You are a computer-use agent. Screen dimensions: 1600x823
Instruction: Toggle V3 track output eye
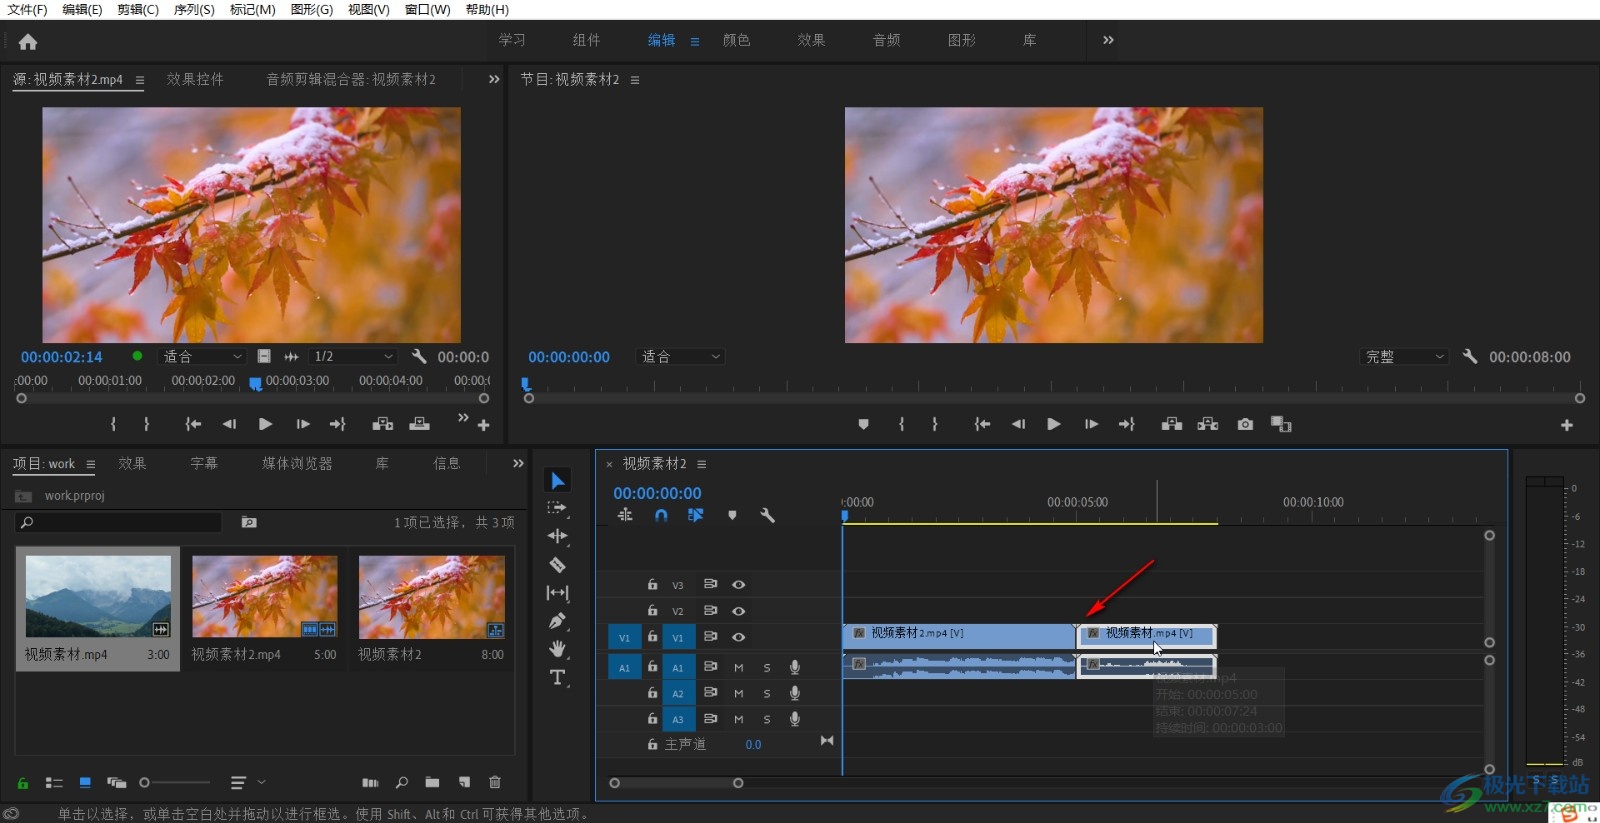point(738,585)
